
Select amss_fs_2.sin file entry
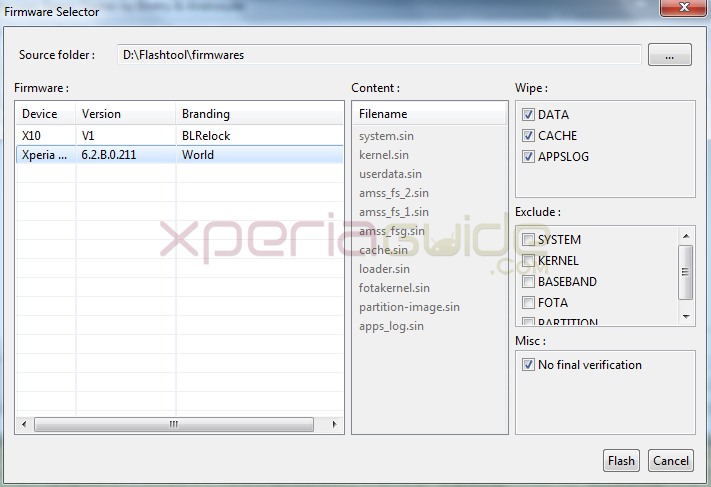tap(394, 193)
